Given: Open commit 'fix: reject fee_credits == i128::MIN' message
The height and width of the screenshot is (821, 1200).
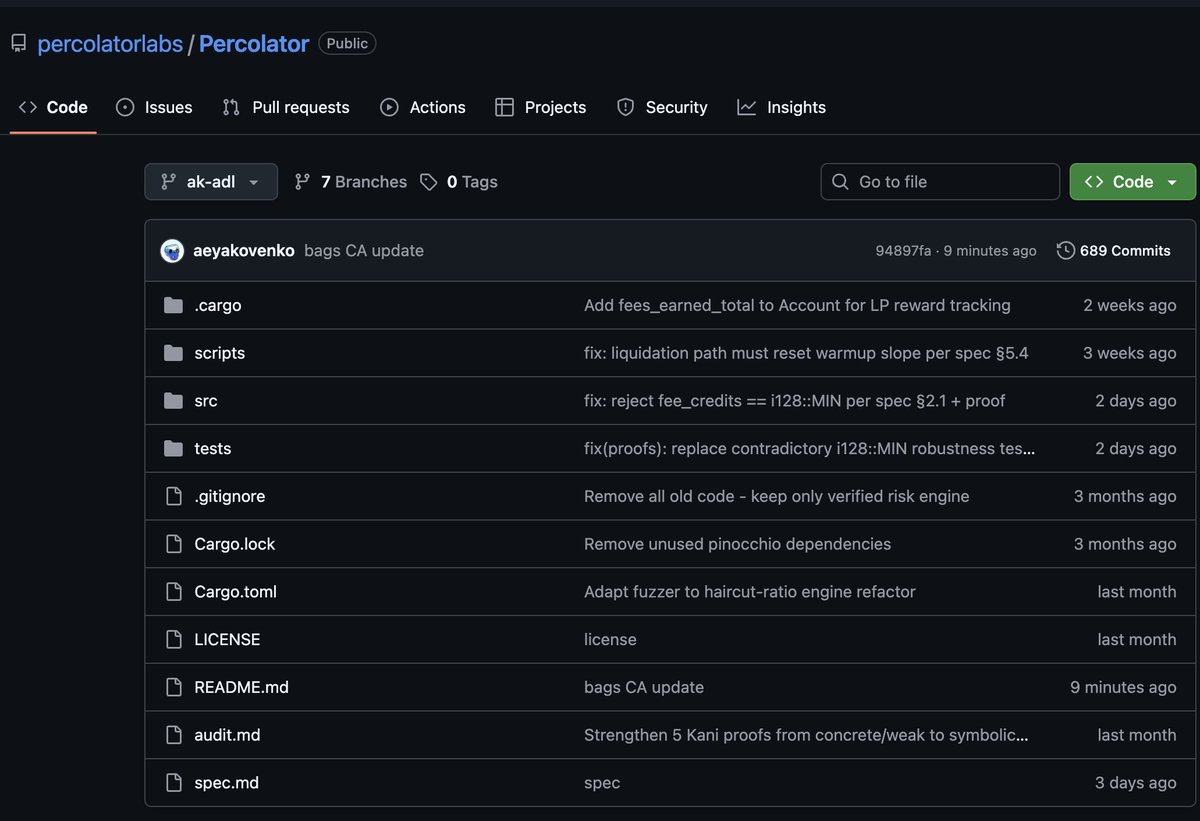Looking at the screenshot, I should (x=795, y=401).
